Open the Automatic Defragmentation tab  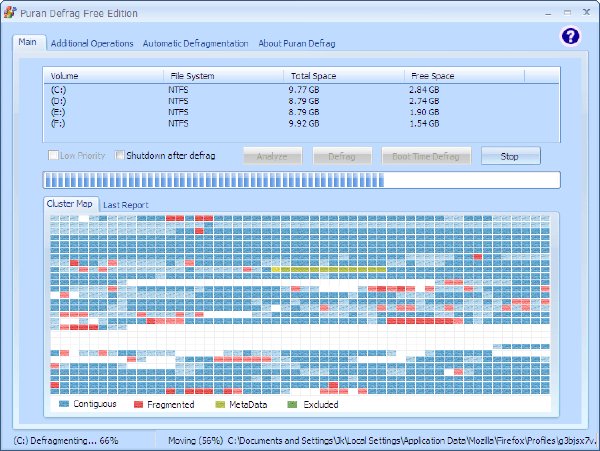(x=195, y=44)
